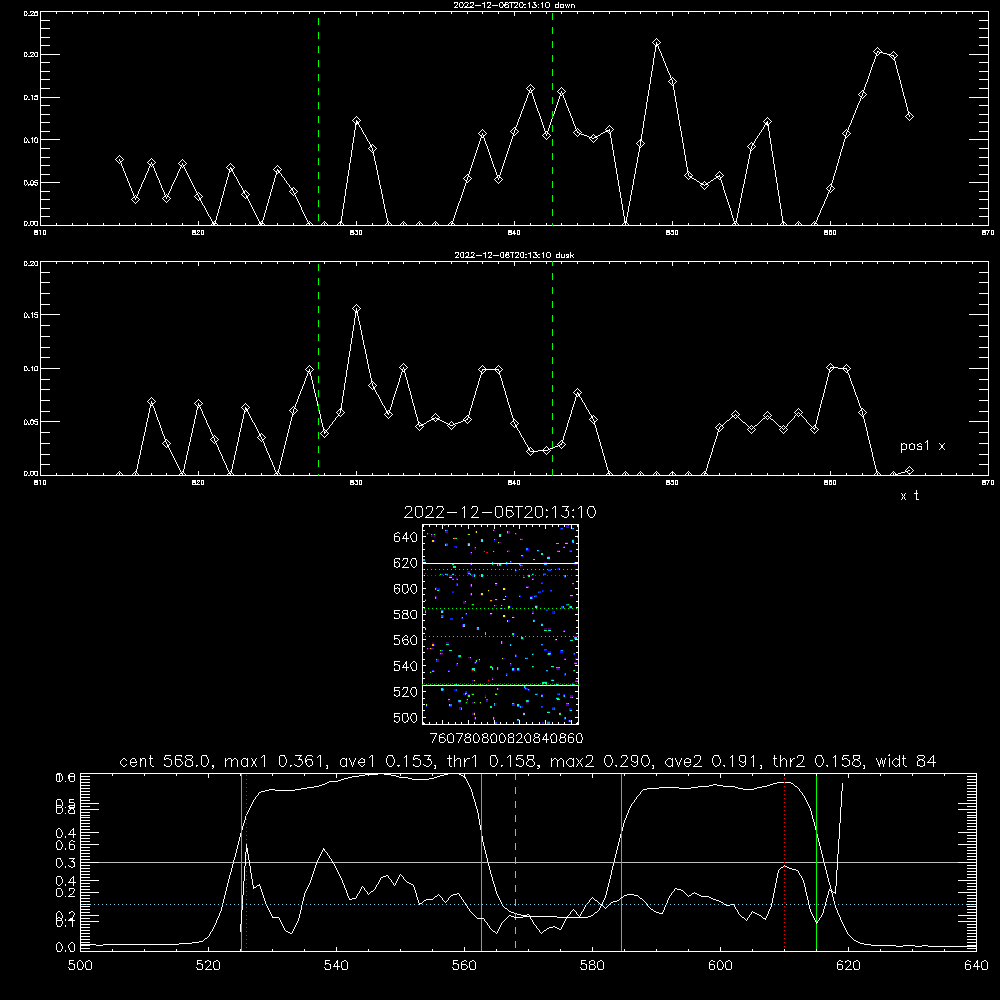Click the solid green line near 563 in bottom plot
Screen dimensions: 1000x1000
(x=482, y=861)
